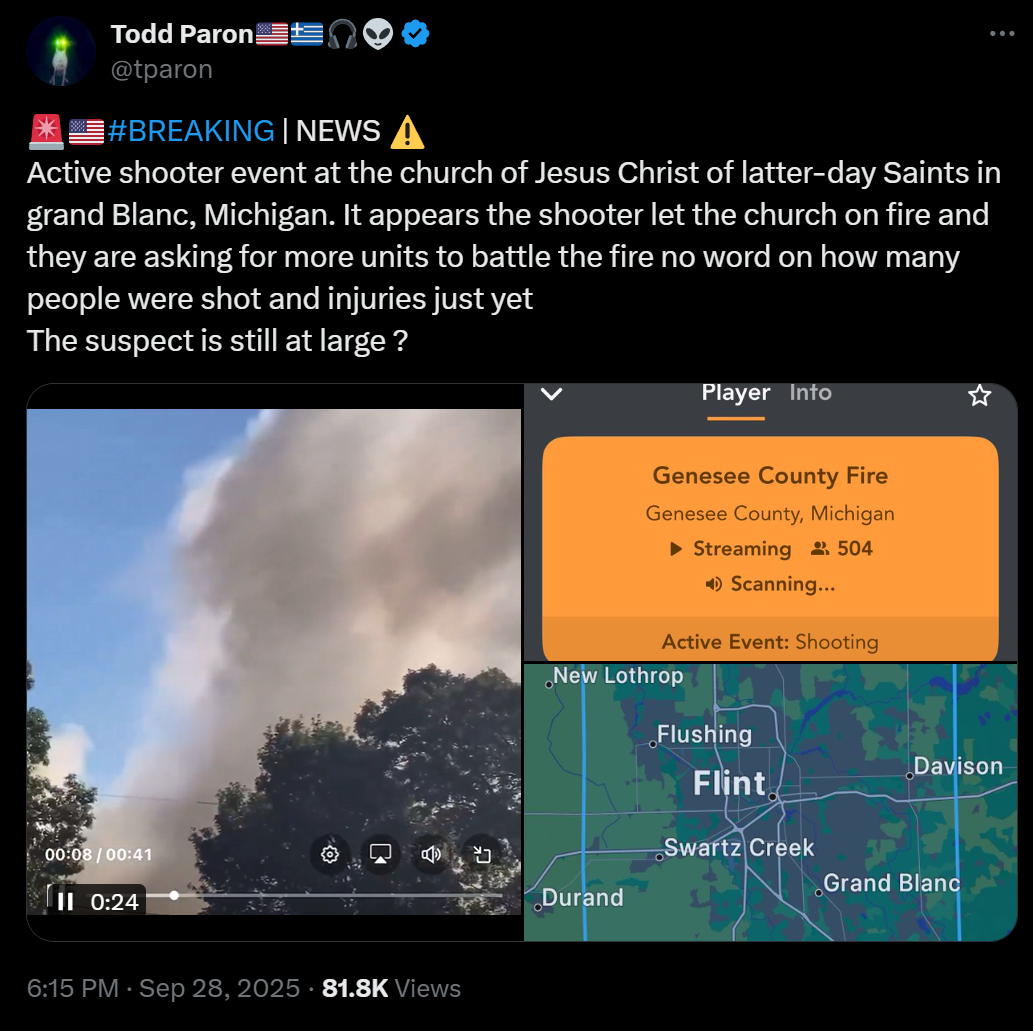Collapse the player with down chevron
Screen dimensions: 1033x1031
coord(551,394)
